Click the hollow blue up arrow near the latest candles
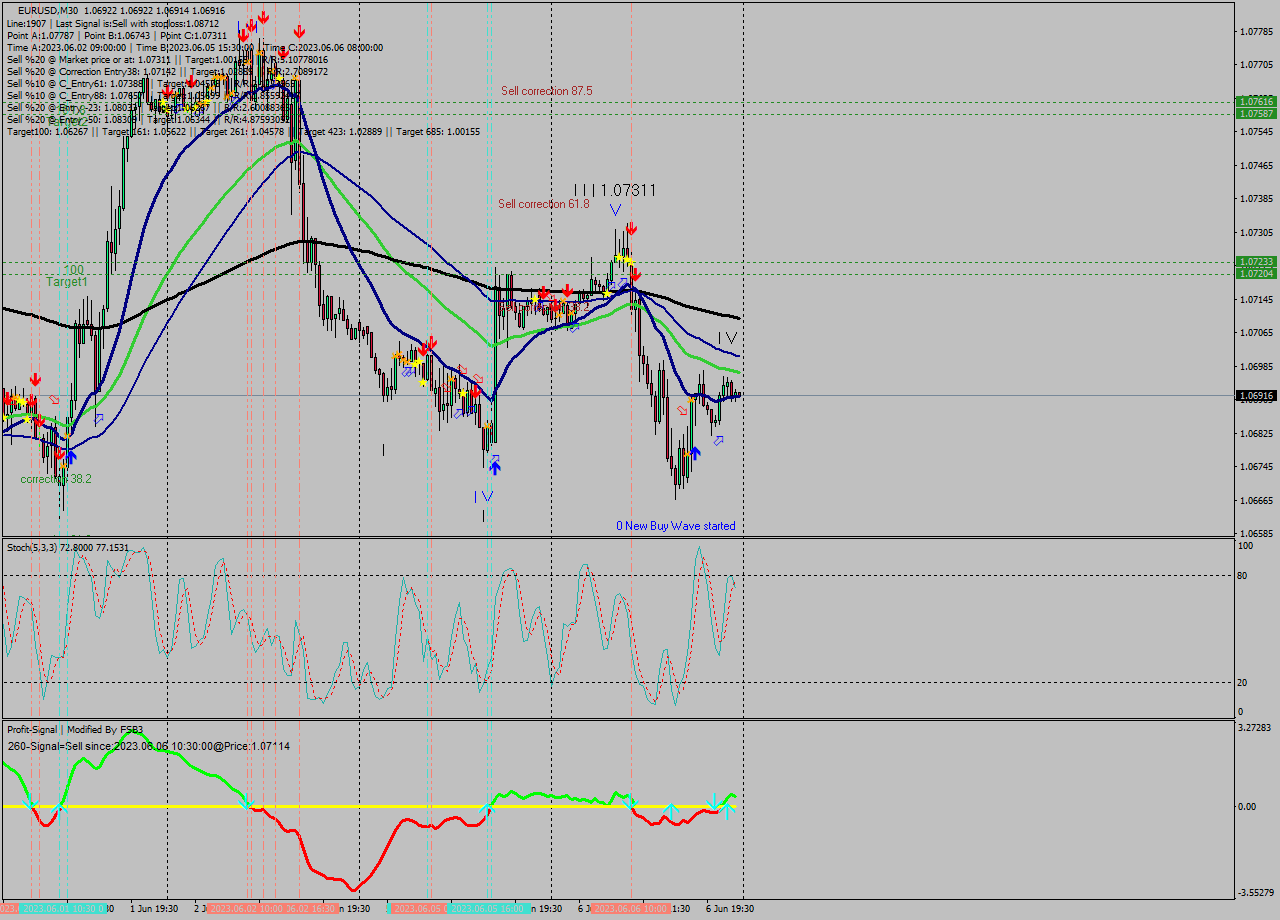Screen dimensions: 1280x920 pos(718,440)
